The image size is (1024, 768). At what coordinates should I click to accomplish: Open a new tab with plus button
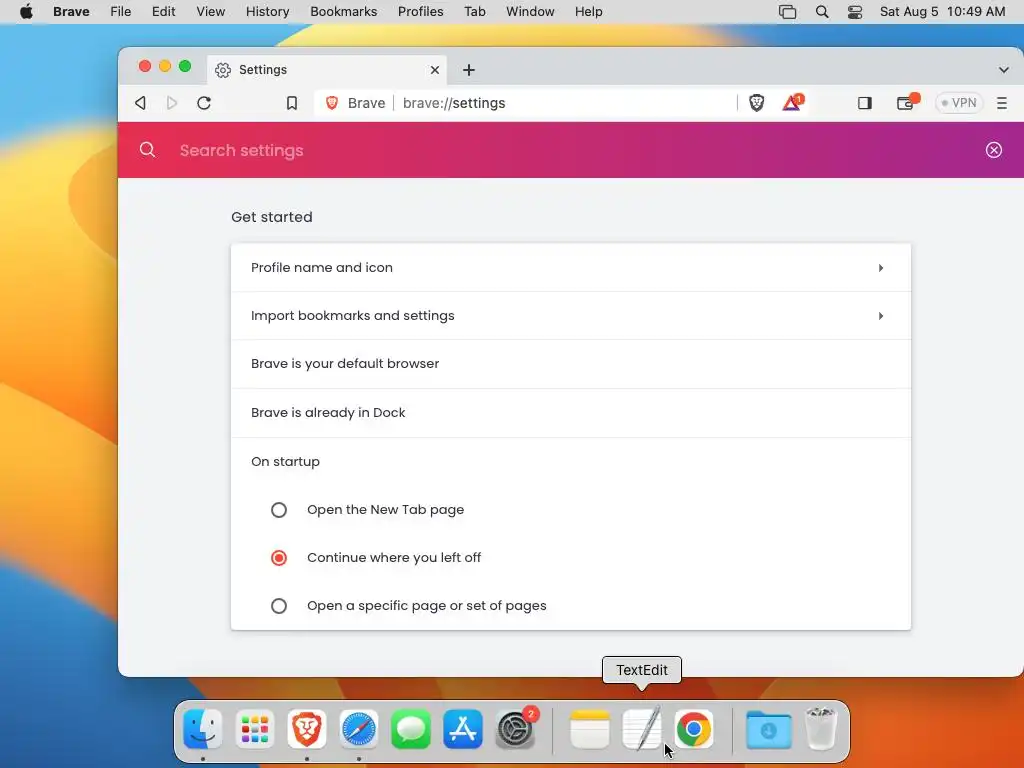(x=469, y=70)
